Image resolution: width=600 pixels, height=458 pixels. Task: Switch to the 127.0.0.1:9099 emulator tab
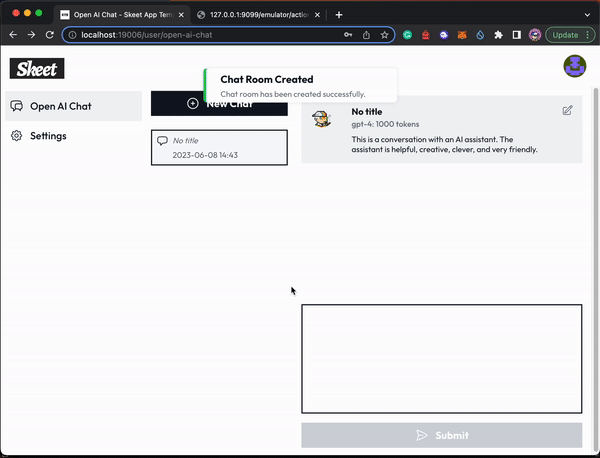(259, 15)
